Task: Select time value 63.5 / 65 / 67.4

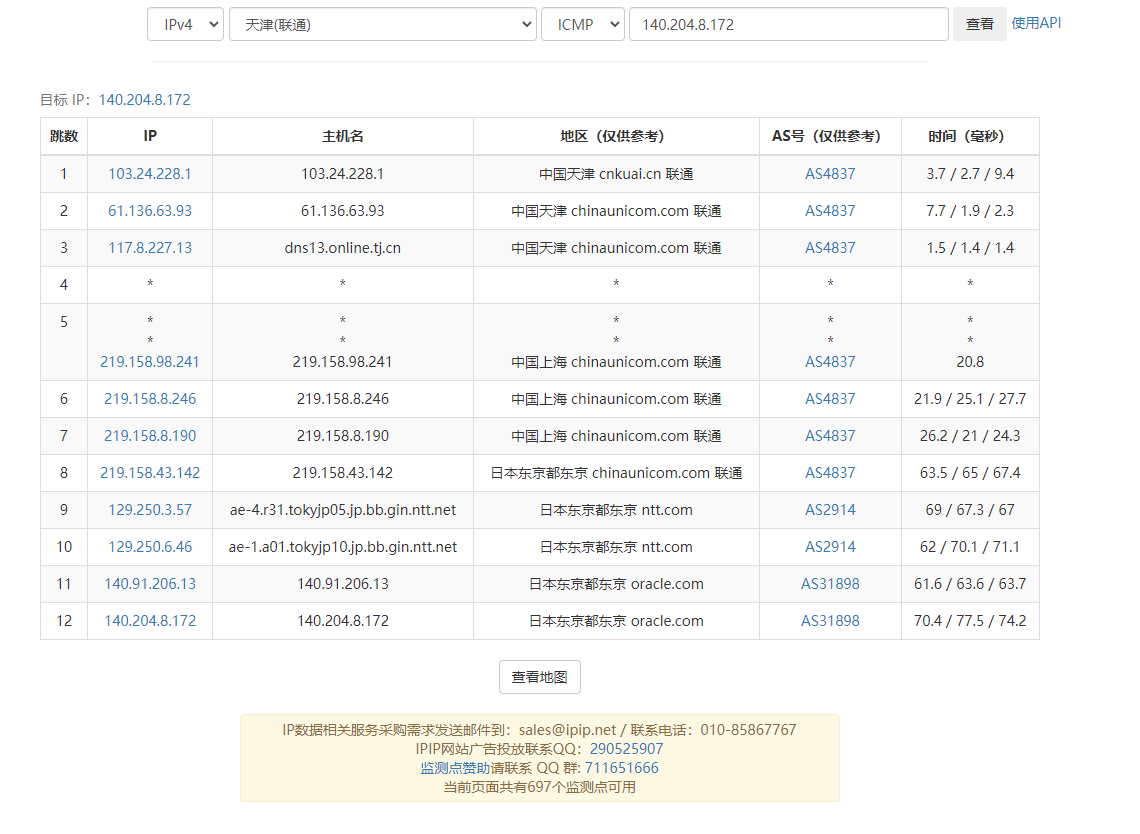Action: click(x=970, y=473)
